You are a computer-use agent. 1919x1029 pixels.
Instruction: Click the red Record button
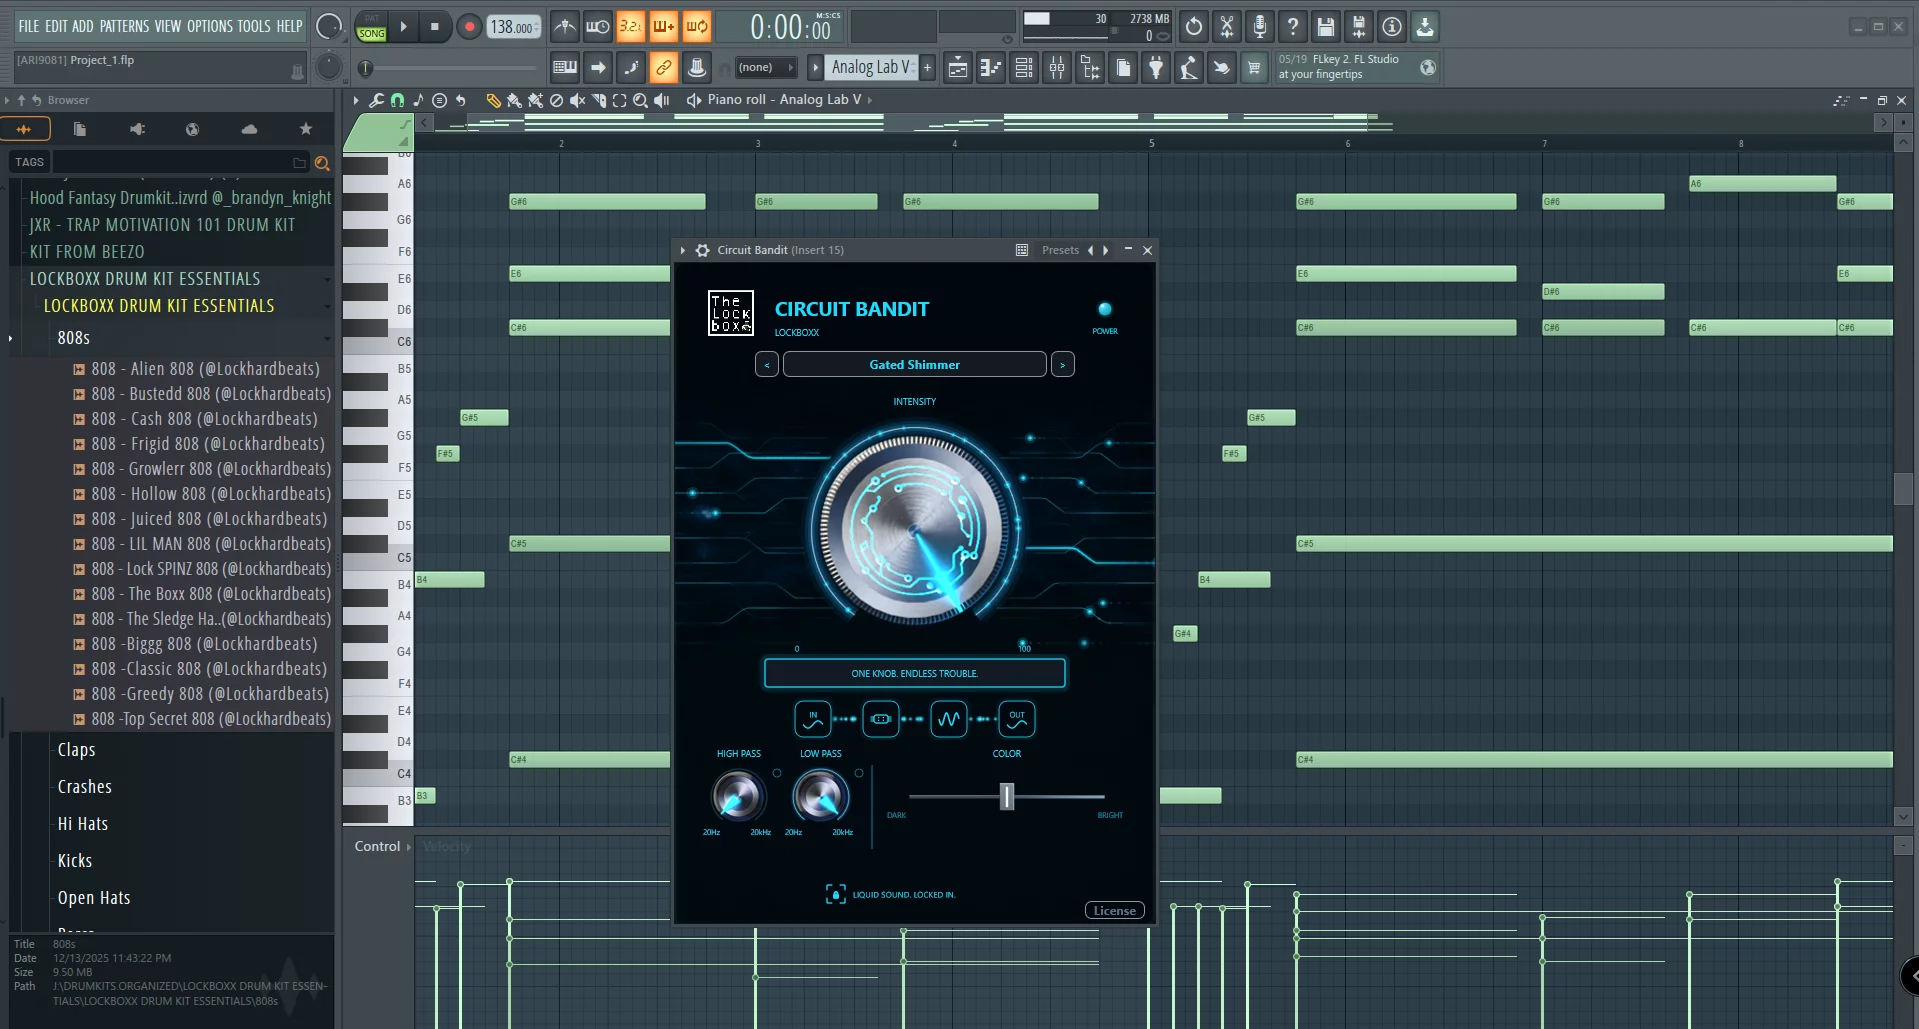click(x=468, y=27)
